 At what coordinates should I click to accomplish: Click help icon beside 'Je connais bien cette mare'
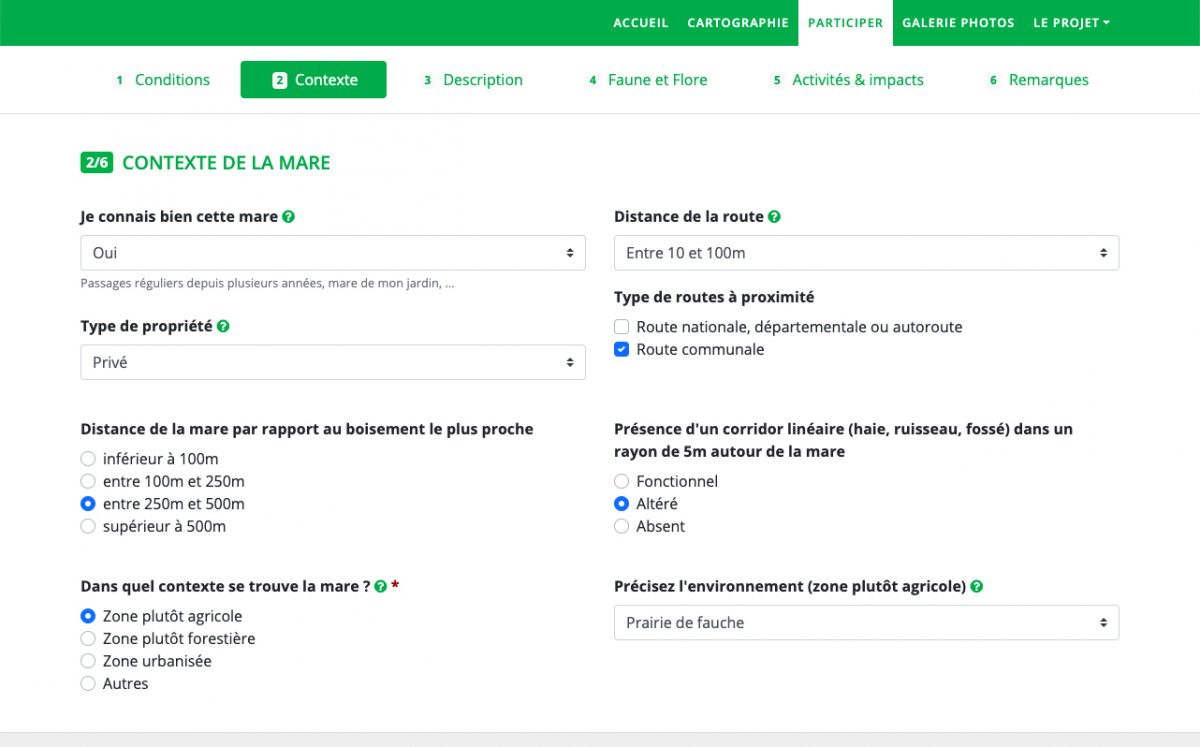tap(289, 216)
